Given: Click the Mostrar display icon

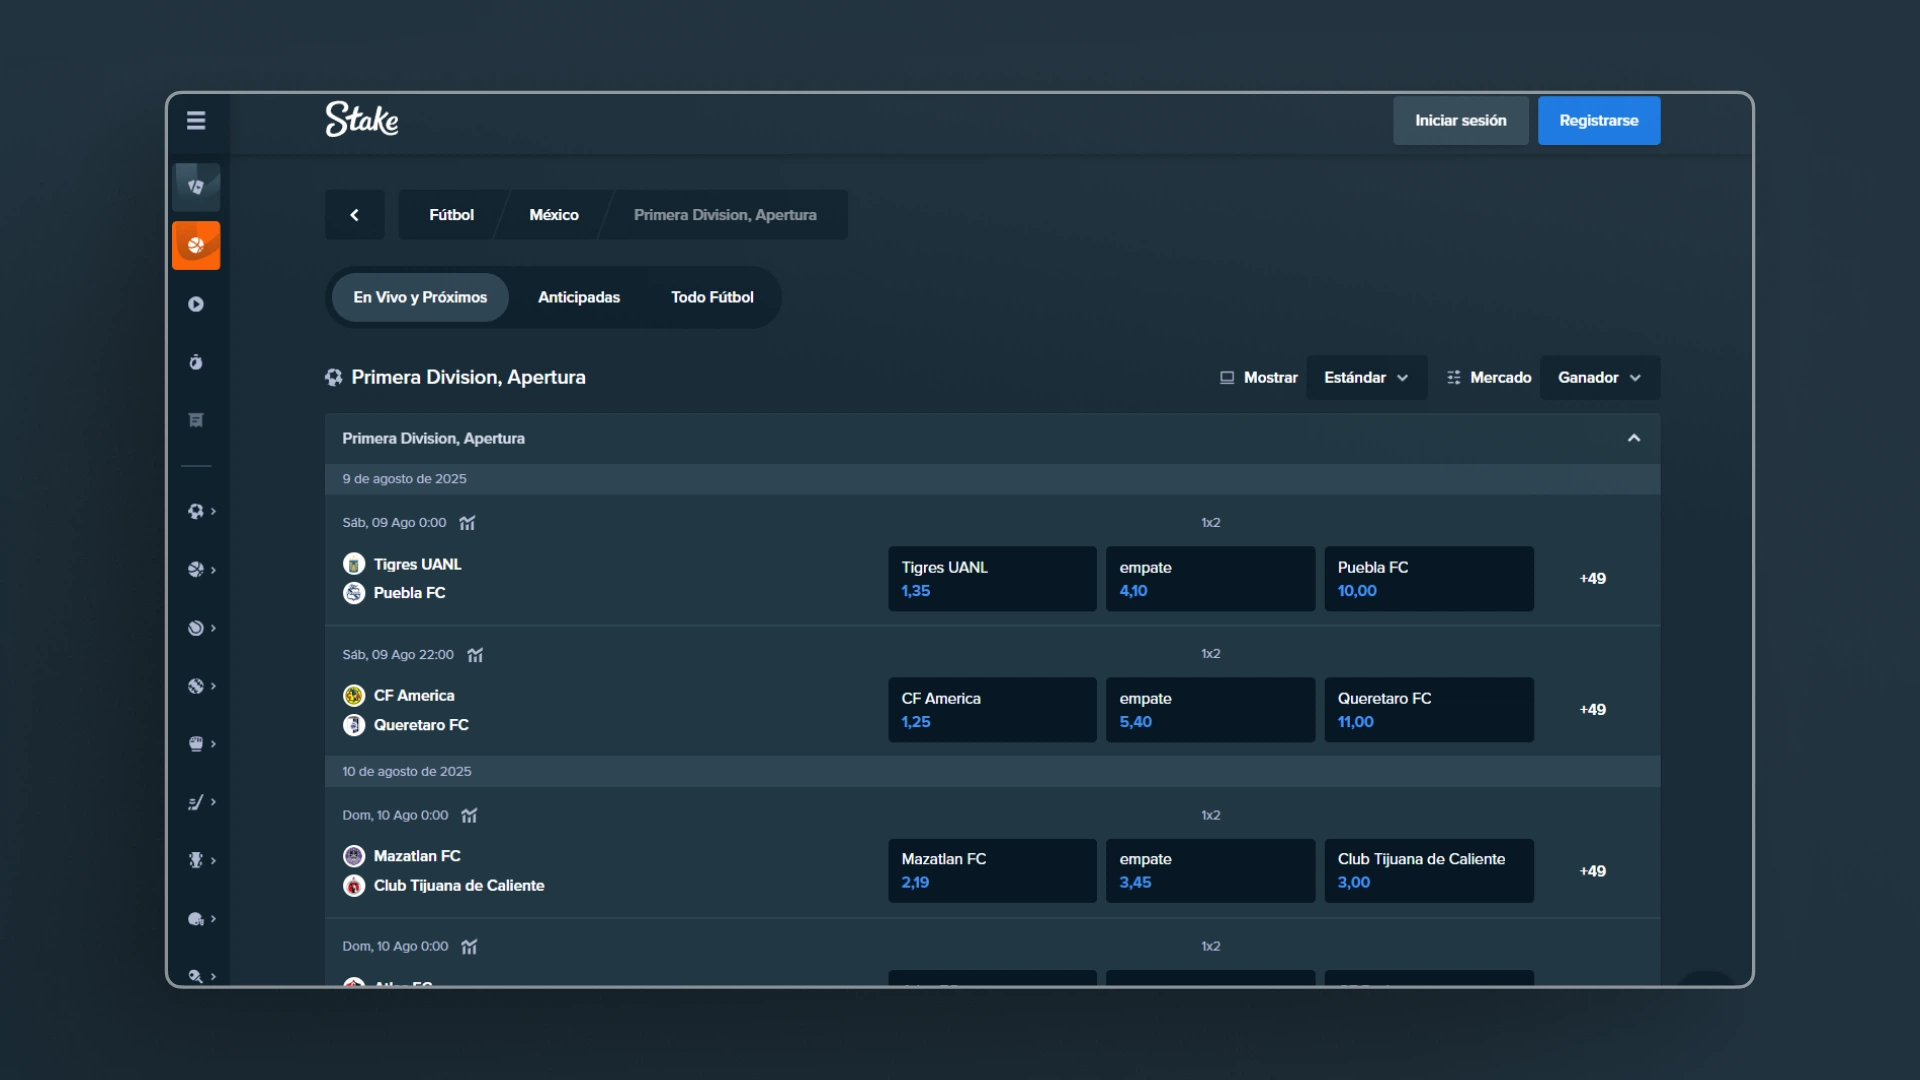Looking at the screenshot, I should (1227, 378).
